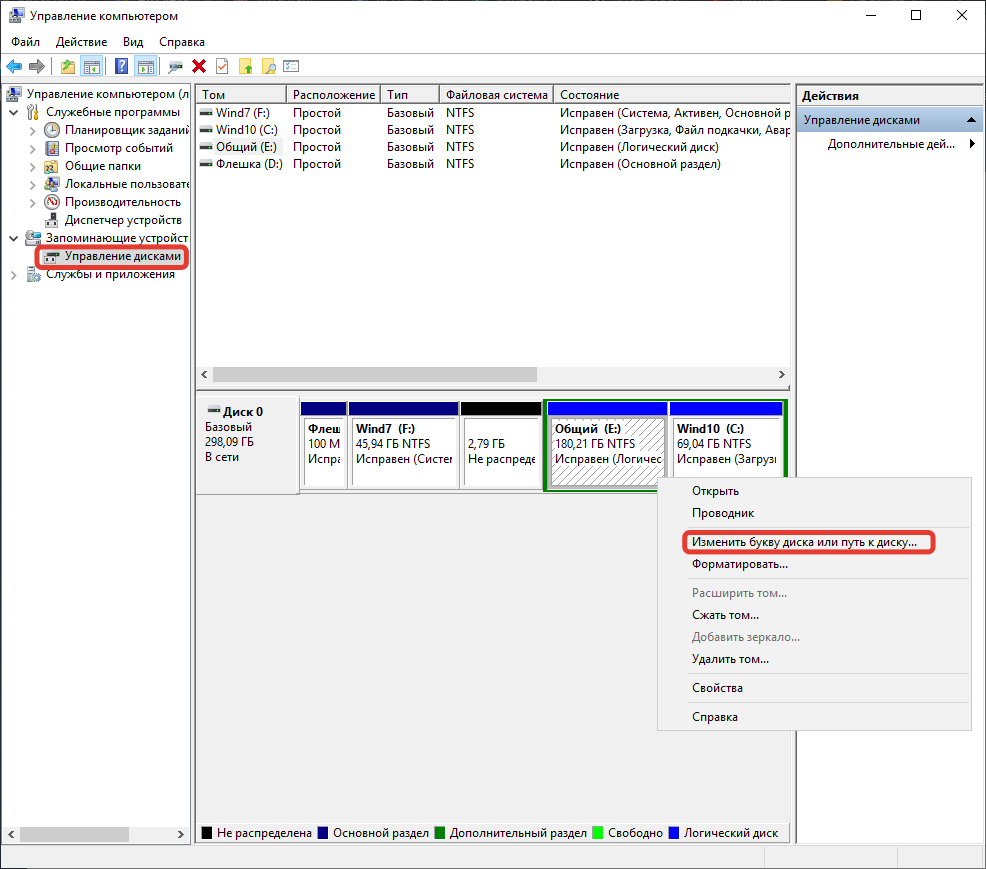Image resolution: width=986 pixels, height=869 pixels.
Task: Sort volumes by Файловая система column
Action: 496,94
